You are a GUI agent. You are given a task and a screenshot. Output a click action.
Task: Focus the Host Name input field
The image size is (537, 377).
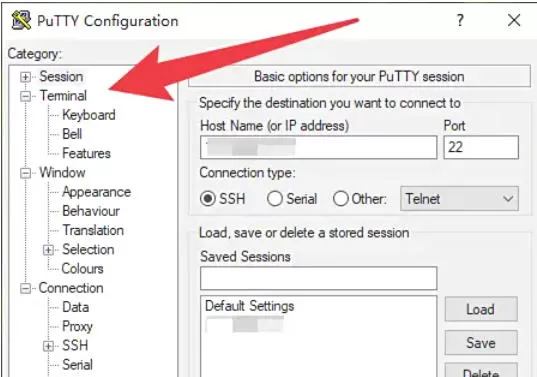click(319, 147)
